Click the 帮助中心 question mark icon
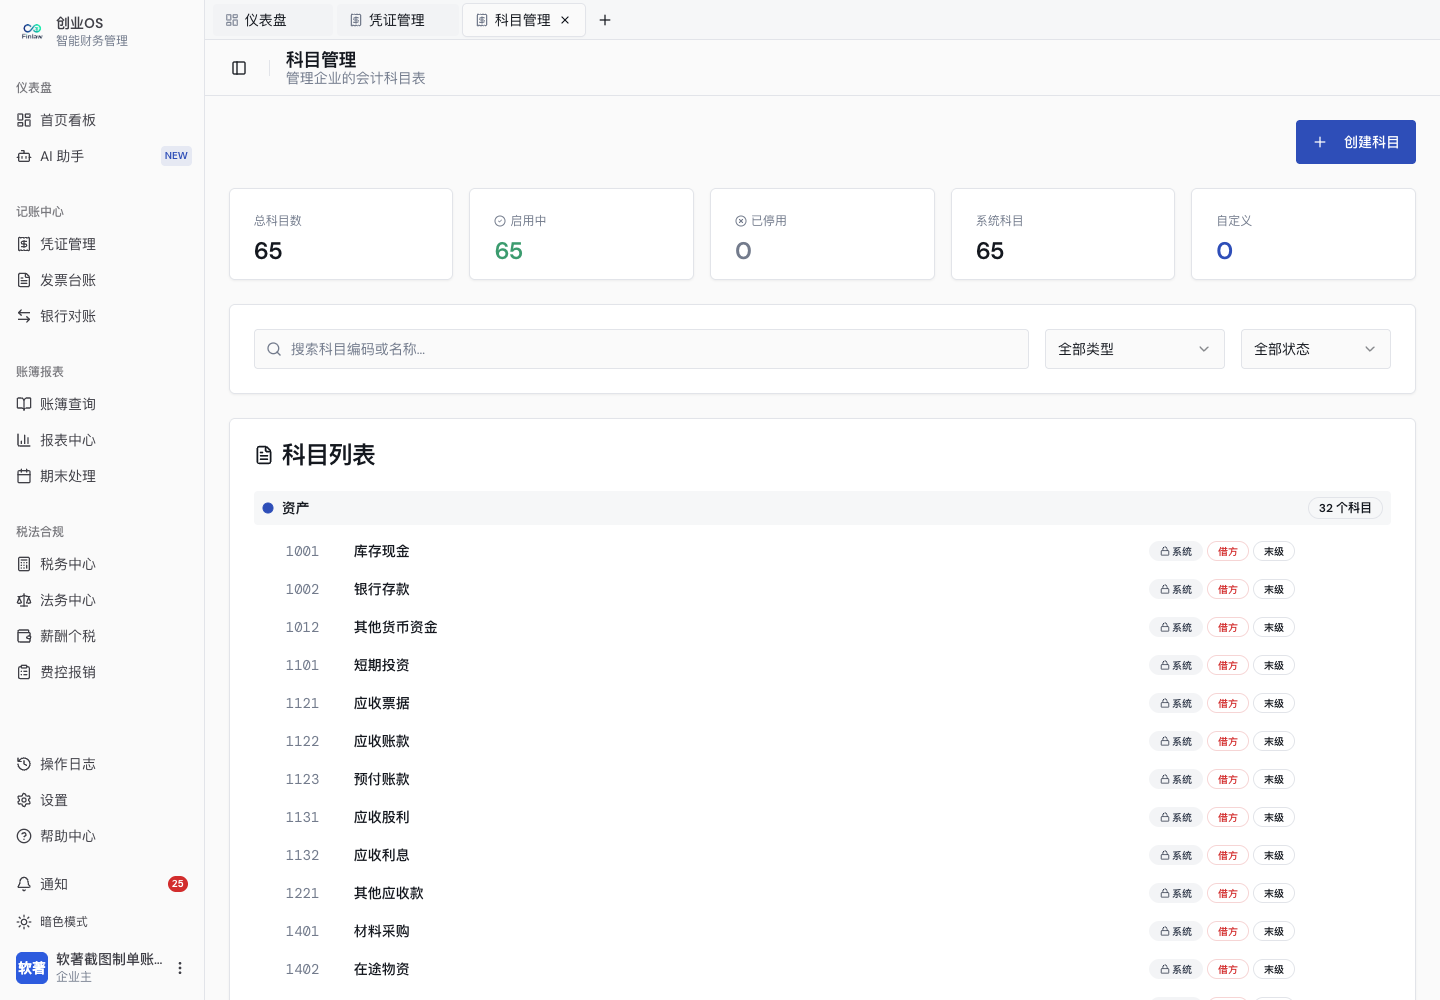The width and height of the screenshot is (1440, 1000). click(x=24, y=836)
